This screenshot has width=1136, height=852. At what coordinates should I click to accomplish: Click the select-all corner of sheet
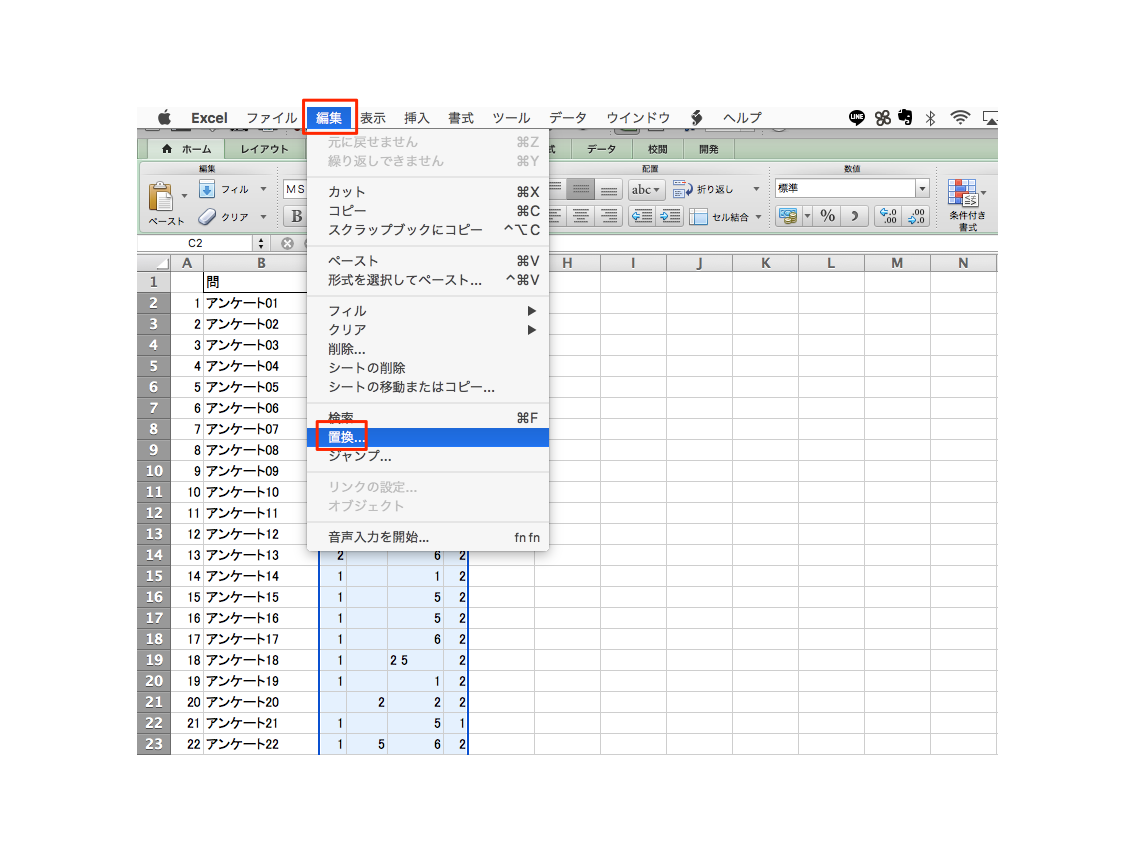[154, 263]
